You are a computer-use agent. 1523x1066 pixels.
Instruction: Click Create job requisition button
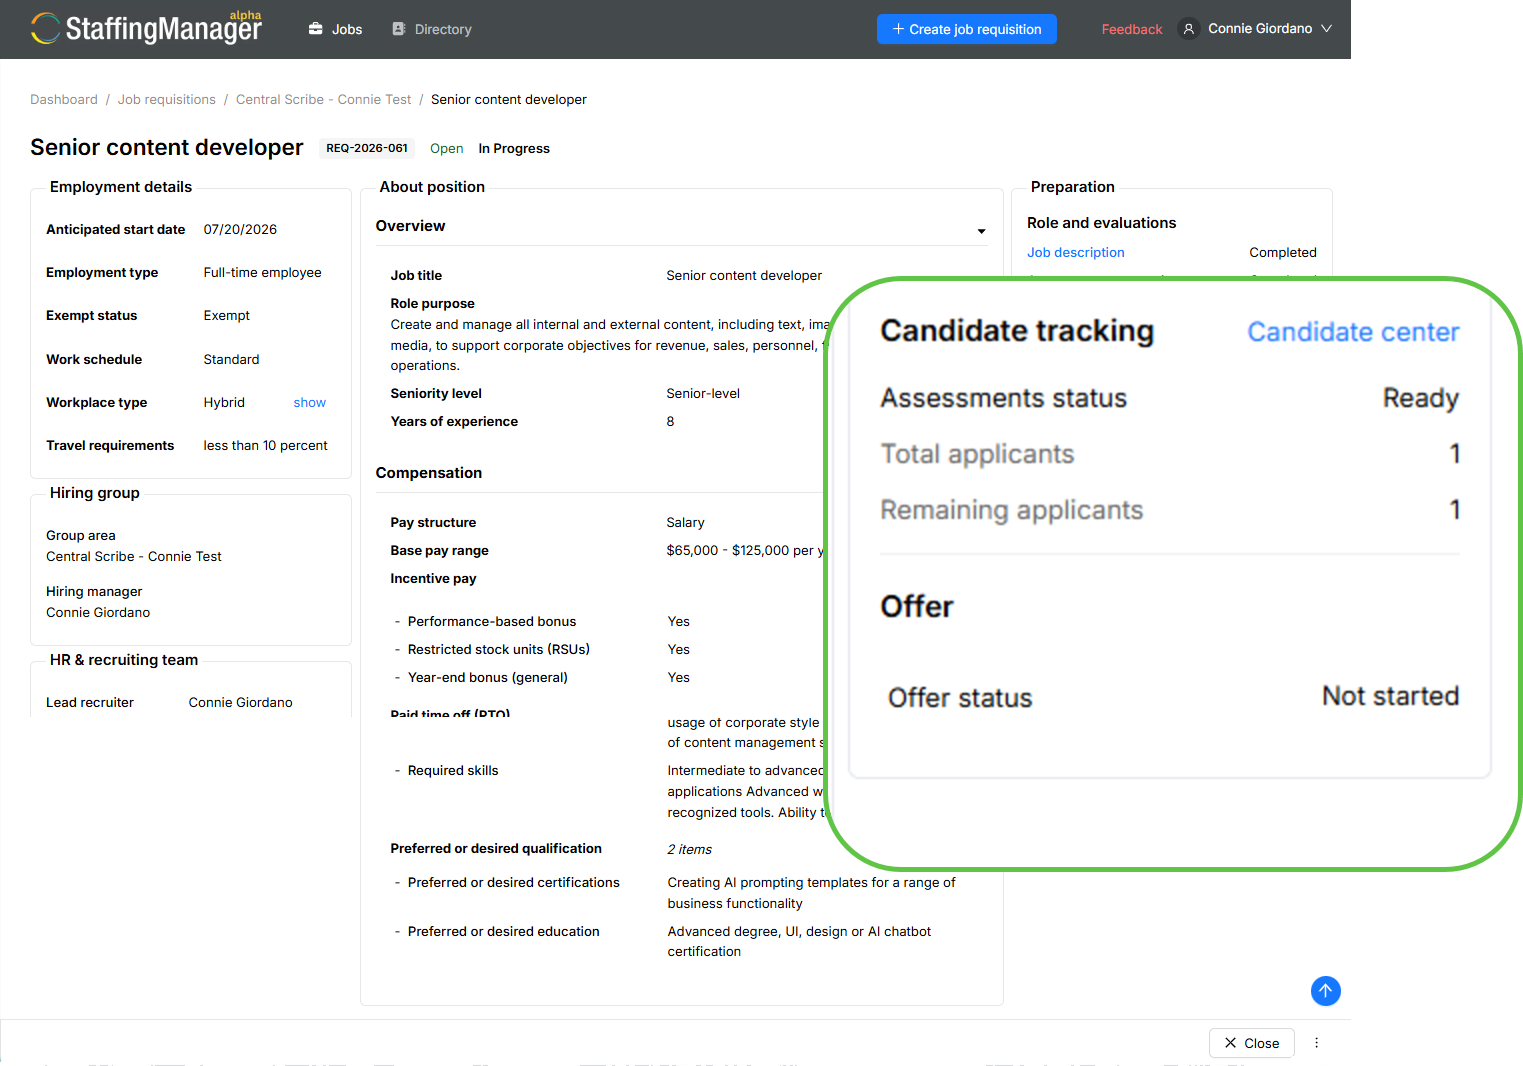(x=967, y=29)
